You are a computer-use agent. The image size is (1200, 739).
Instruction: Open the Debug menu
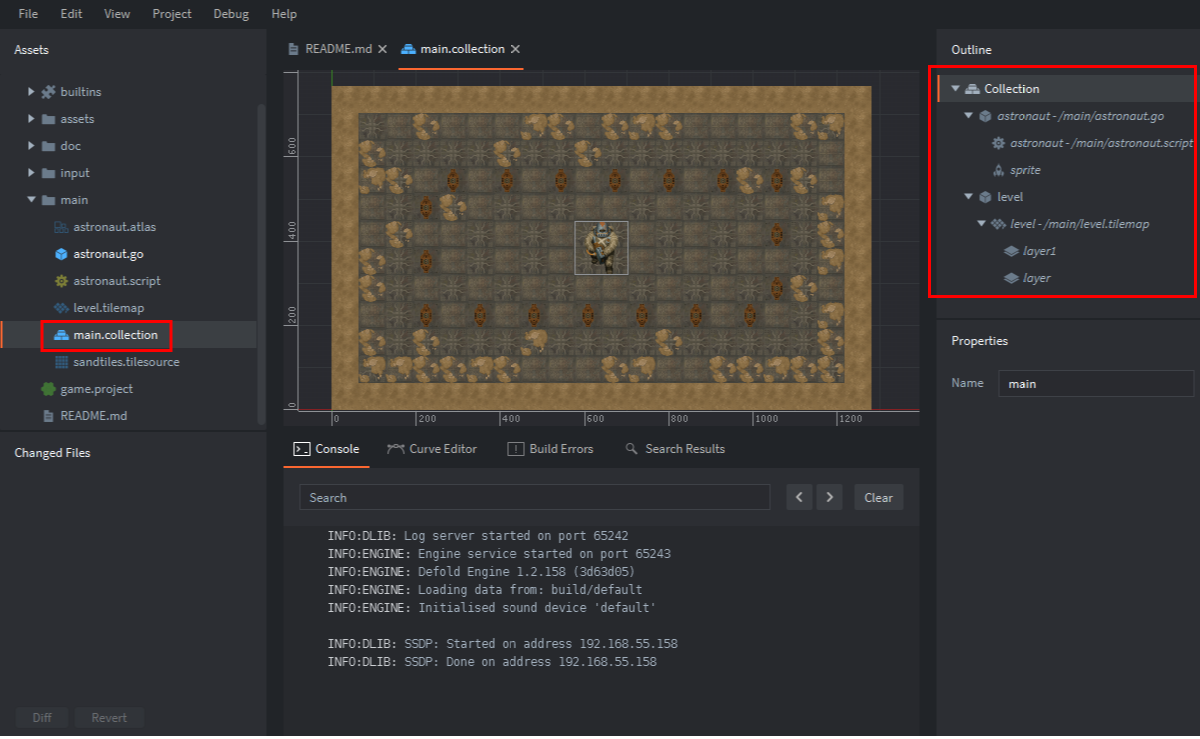click(232, 14)
